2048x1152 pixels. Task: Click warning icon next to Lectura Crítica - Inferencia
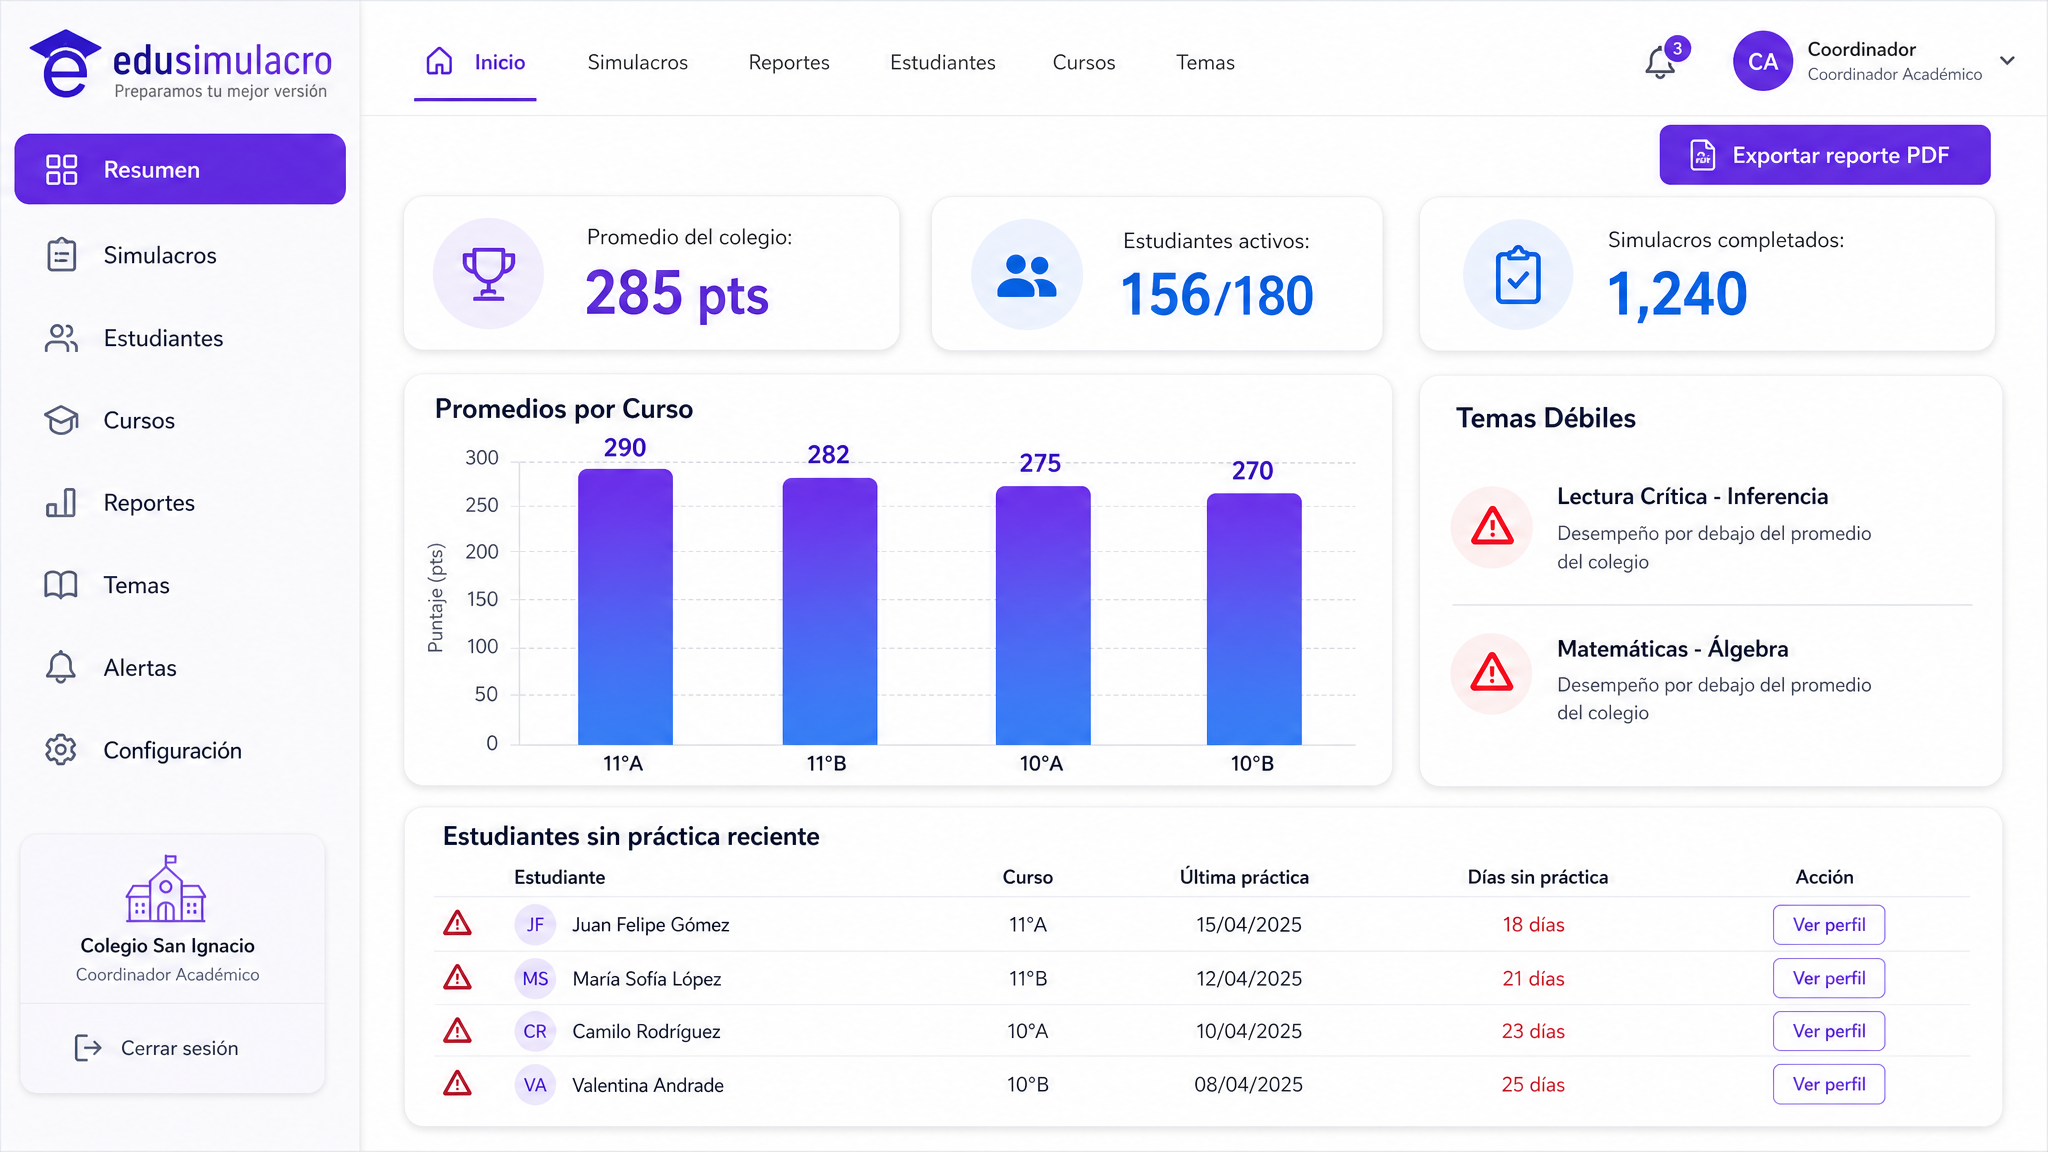(x=1492, y=526)
